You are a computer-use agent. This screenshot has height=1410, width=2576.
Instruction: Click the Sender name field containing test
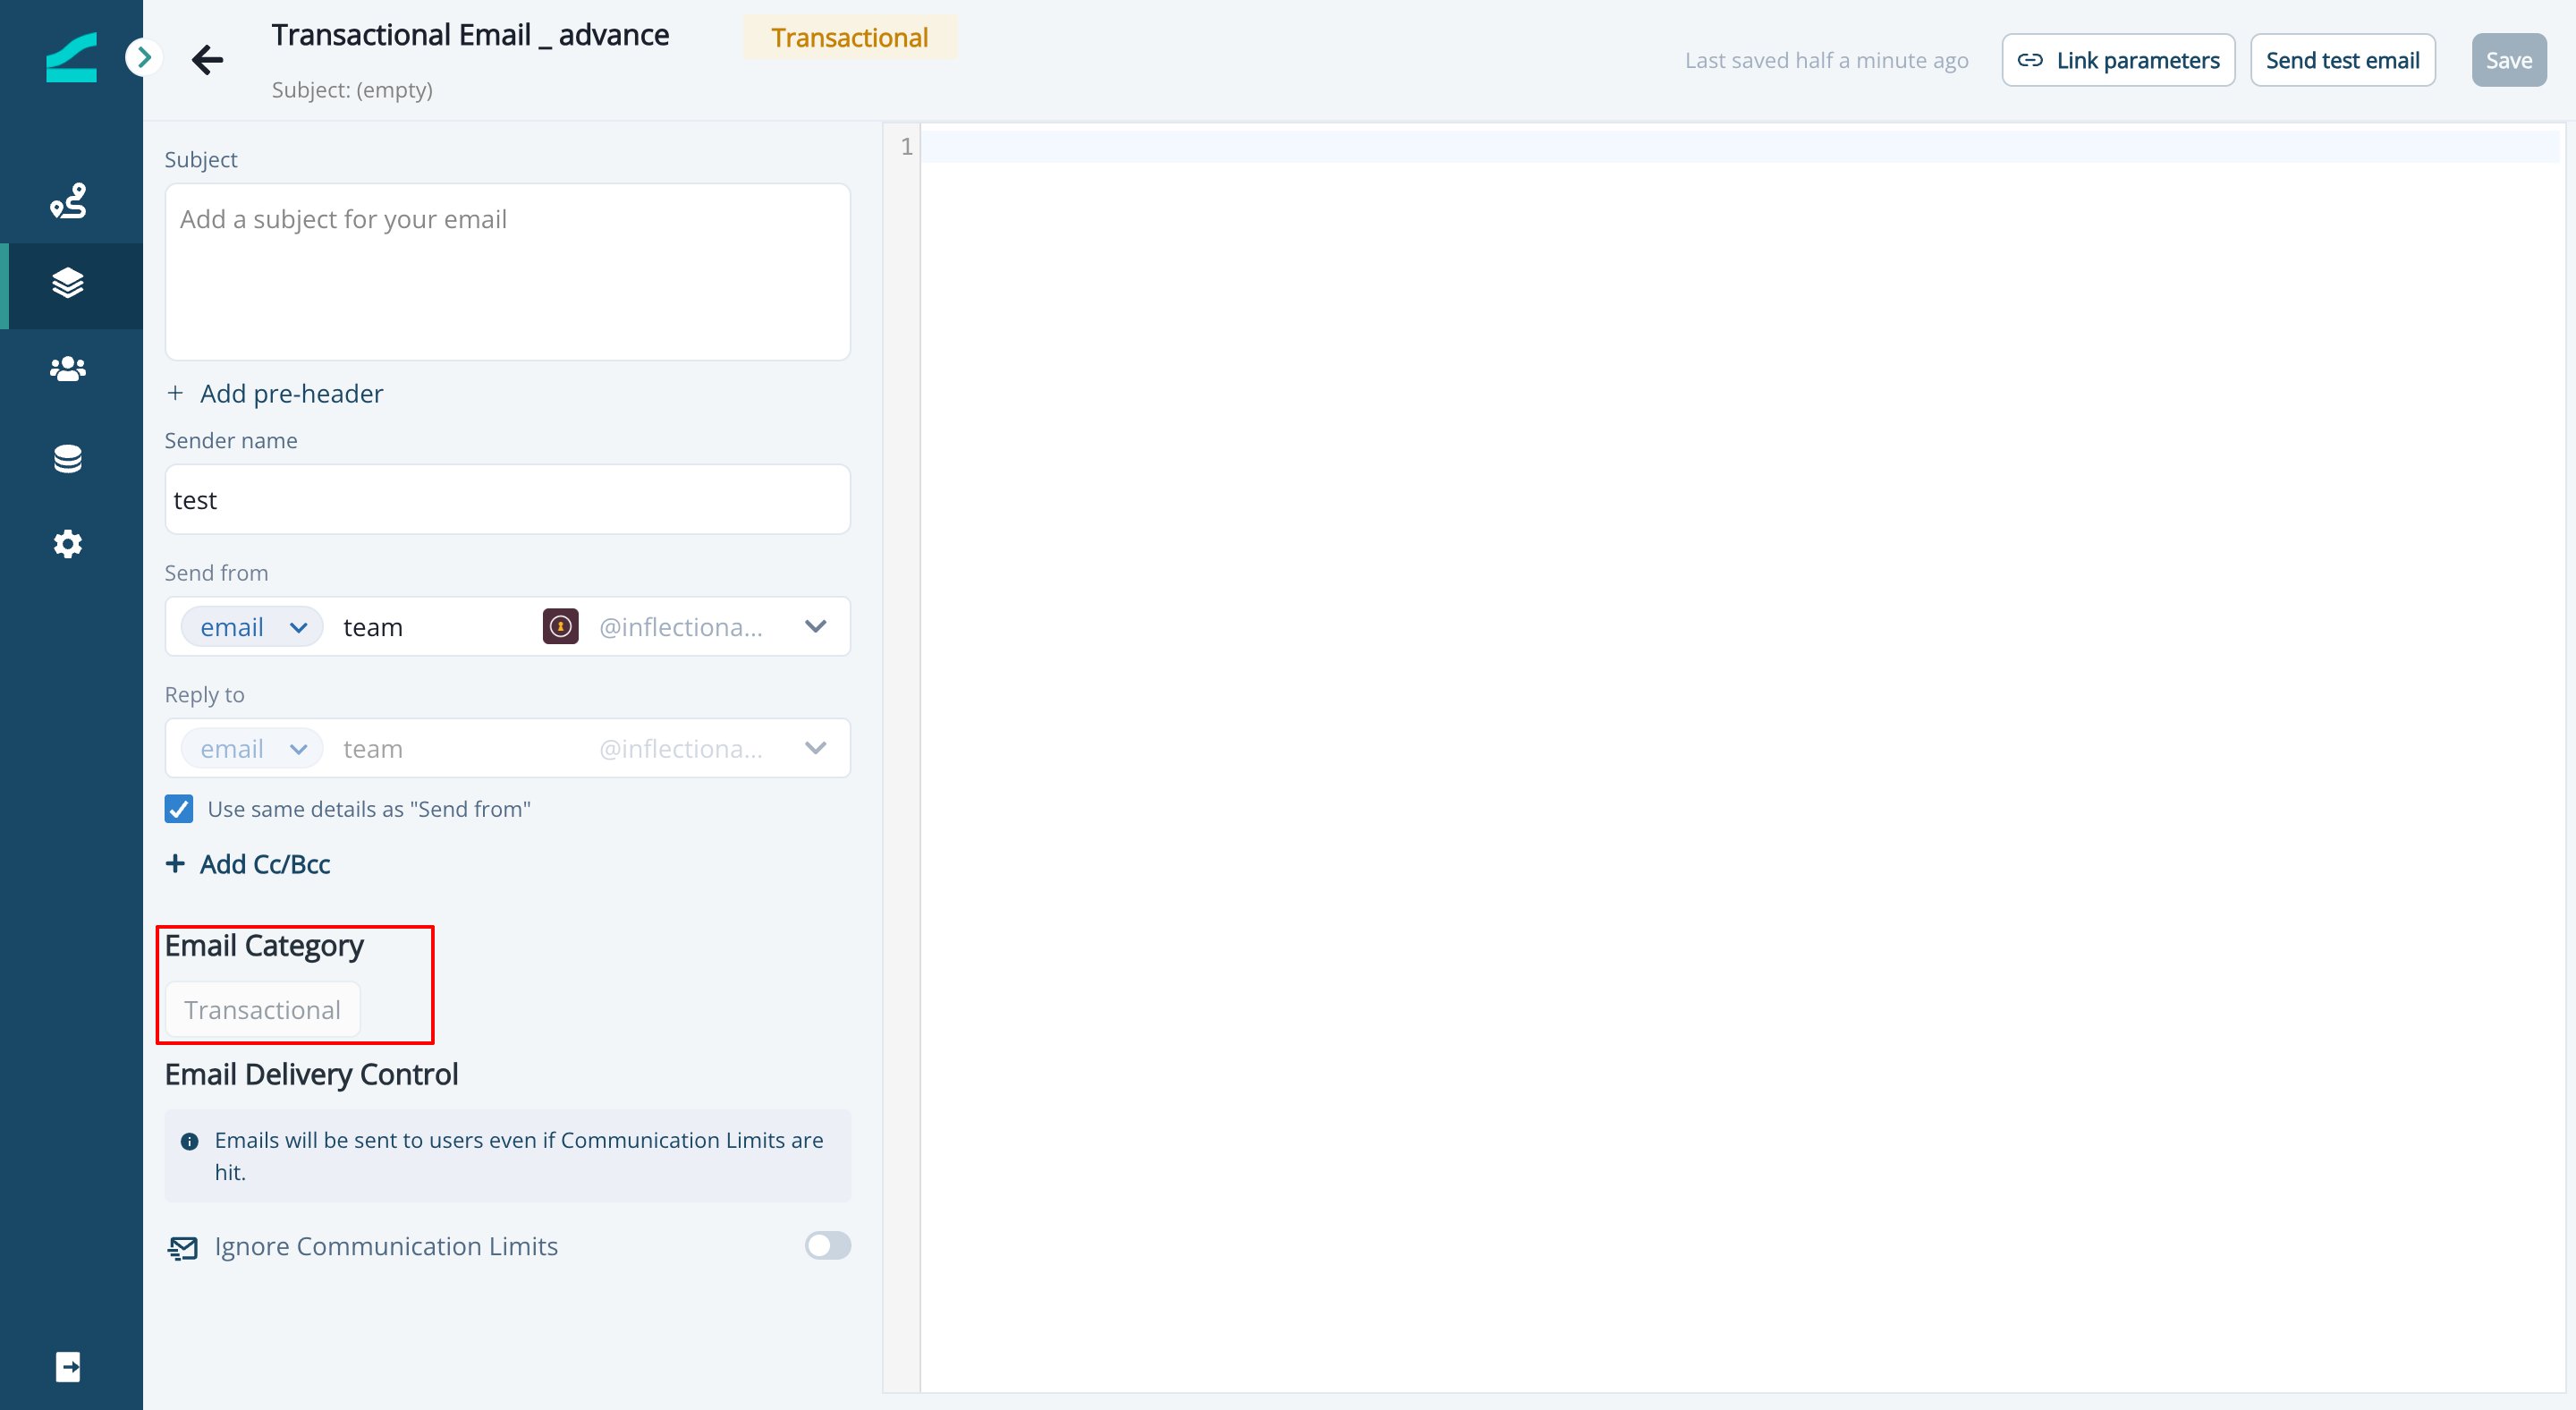[507, 499]
